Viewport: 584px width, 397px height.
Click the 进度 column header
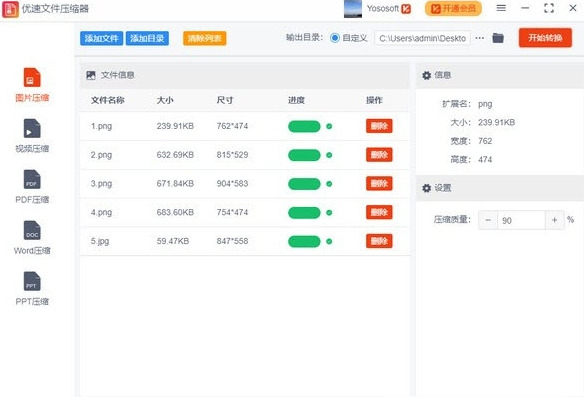click(296, 100)
